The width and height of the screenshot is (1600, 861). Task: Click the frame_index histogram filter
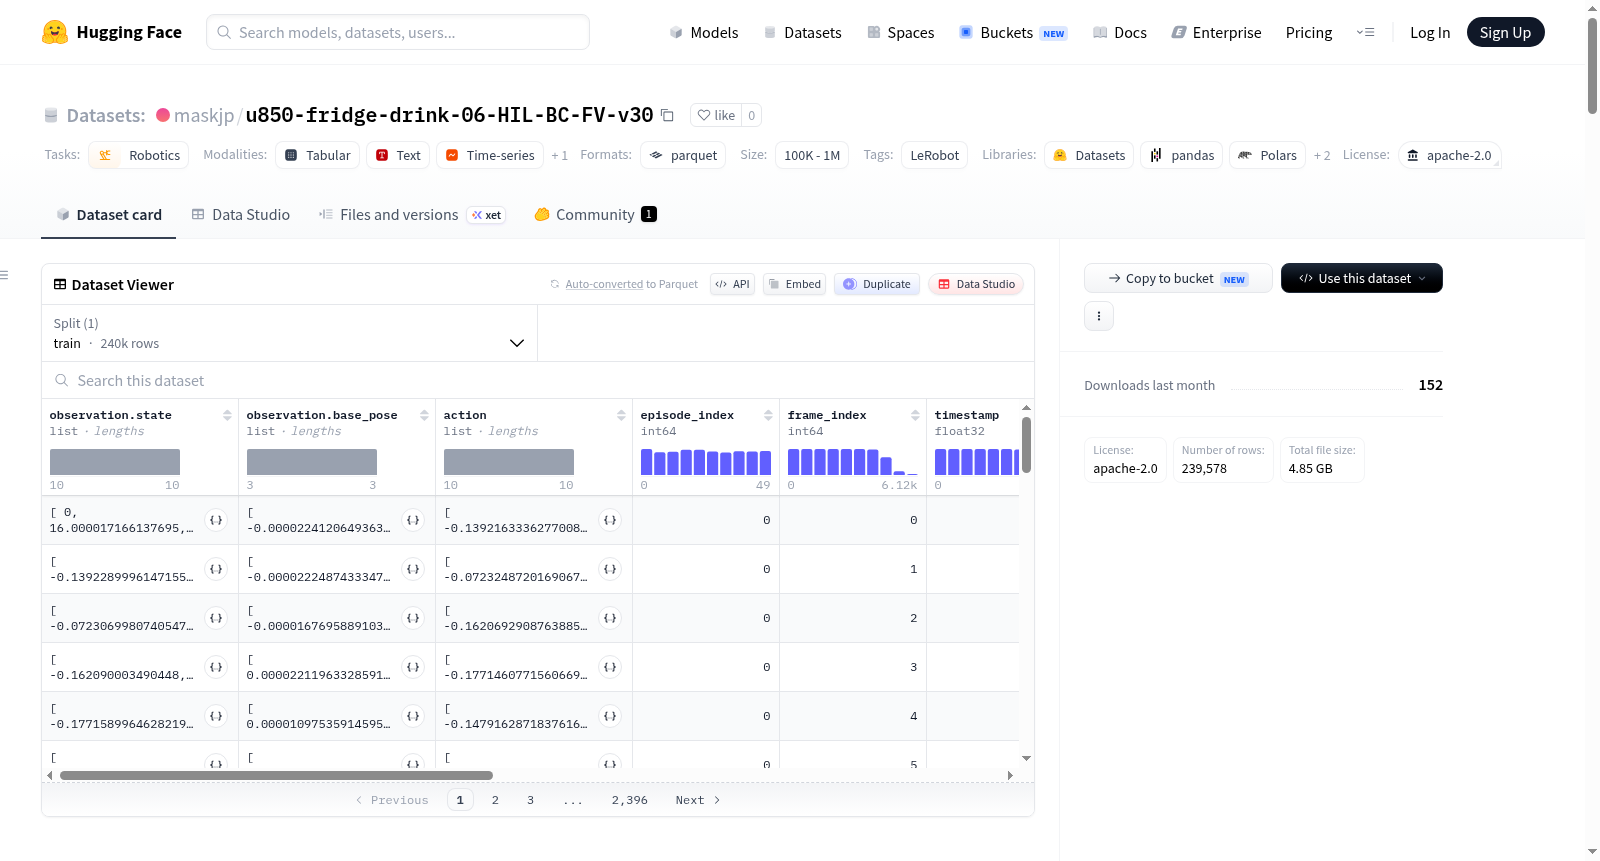point(853,462)
